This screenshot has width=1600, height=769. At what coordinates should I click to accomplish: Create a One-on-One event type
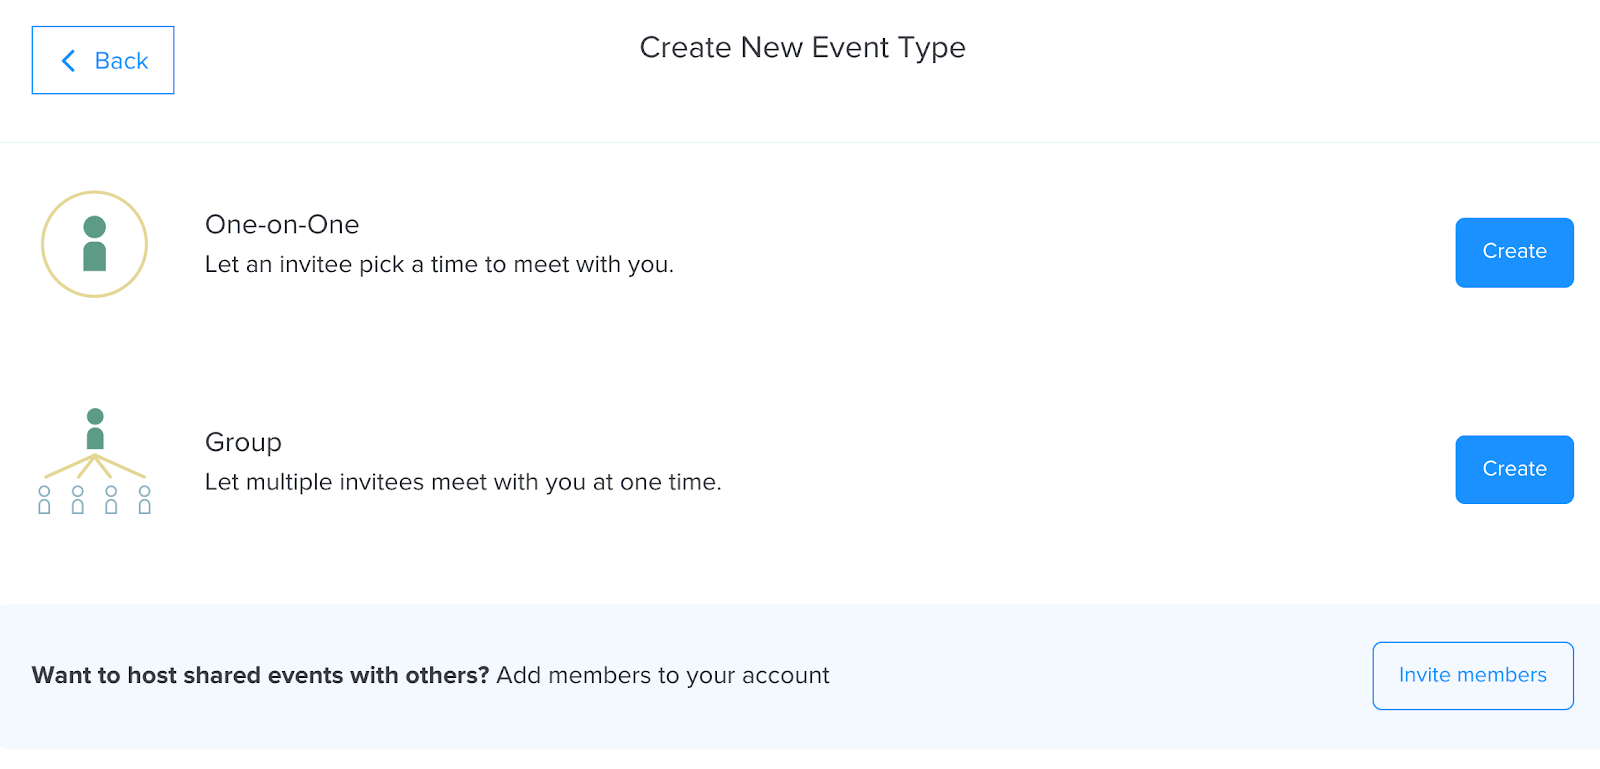[x=1514, y=252]
